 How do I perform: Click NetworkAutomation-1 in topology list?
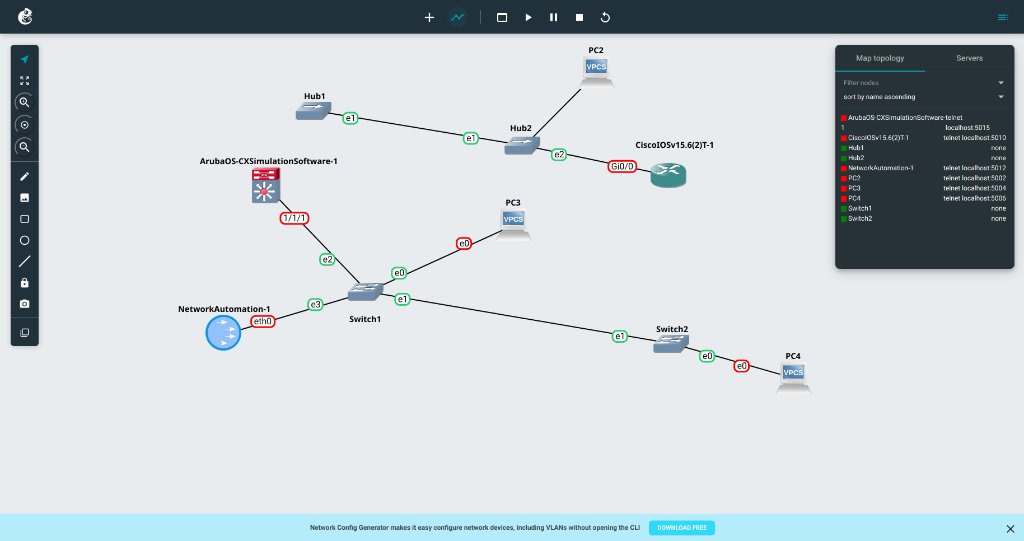click(880, 168)
